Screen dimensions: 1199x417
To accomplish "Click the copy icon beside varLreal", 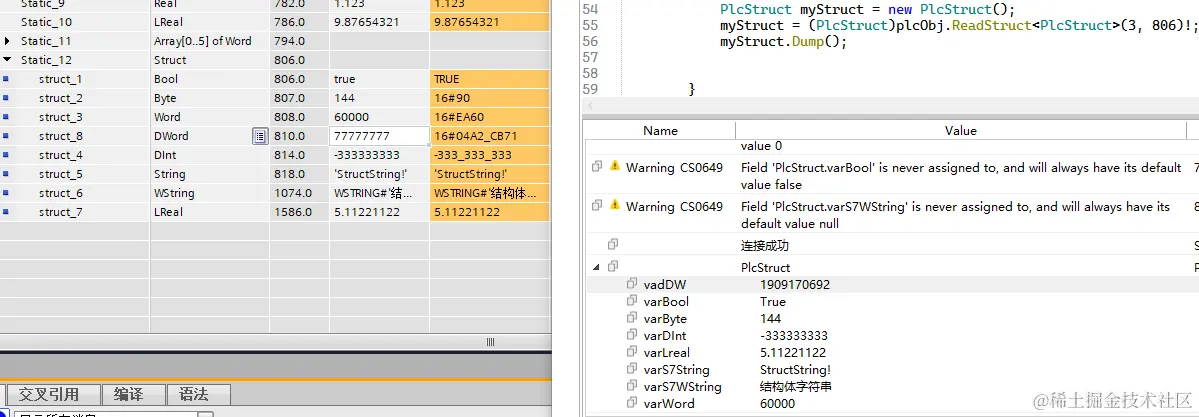I will coord(632,352).
